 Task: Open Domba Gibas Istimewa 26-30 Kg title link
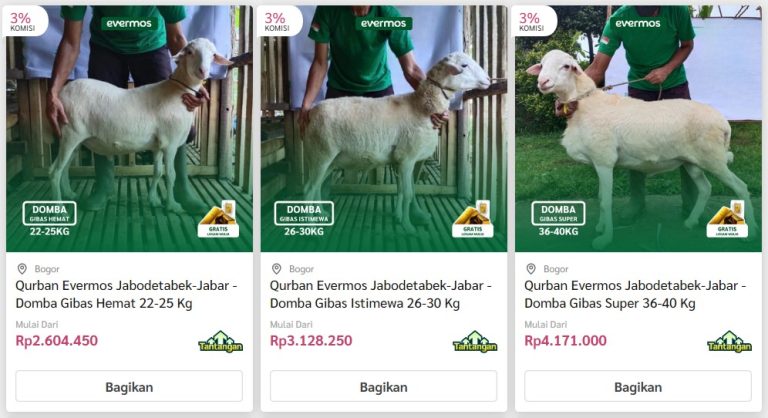pos(381,294)
